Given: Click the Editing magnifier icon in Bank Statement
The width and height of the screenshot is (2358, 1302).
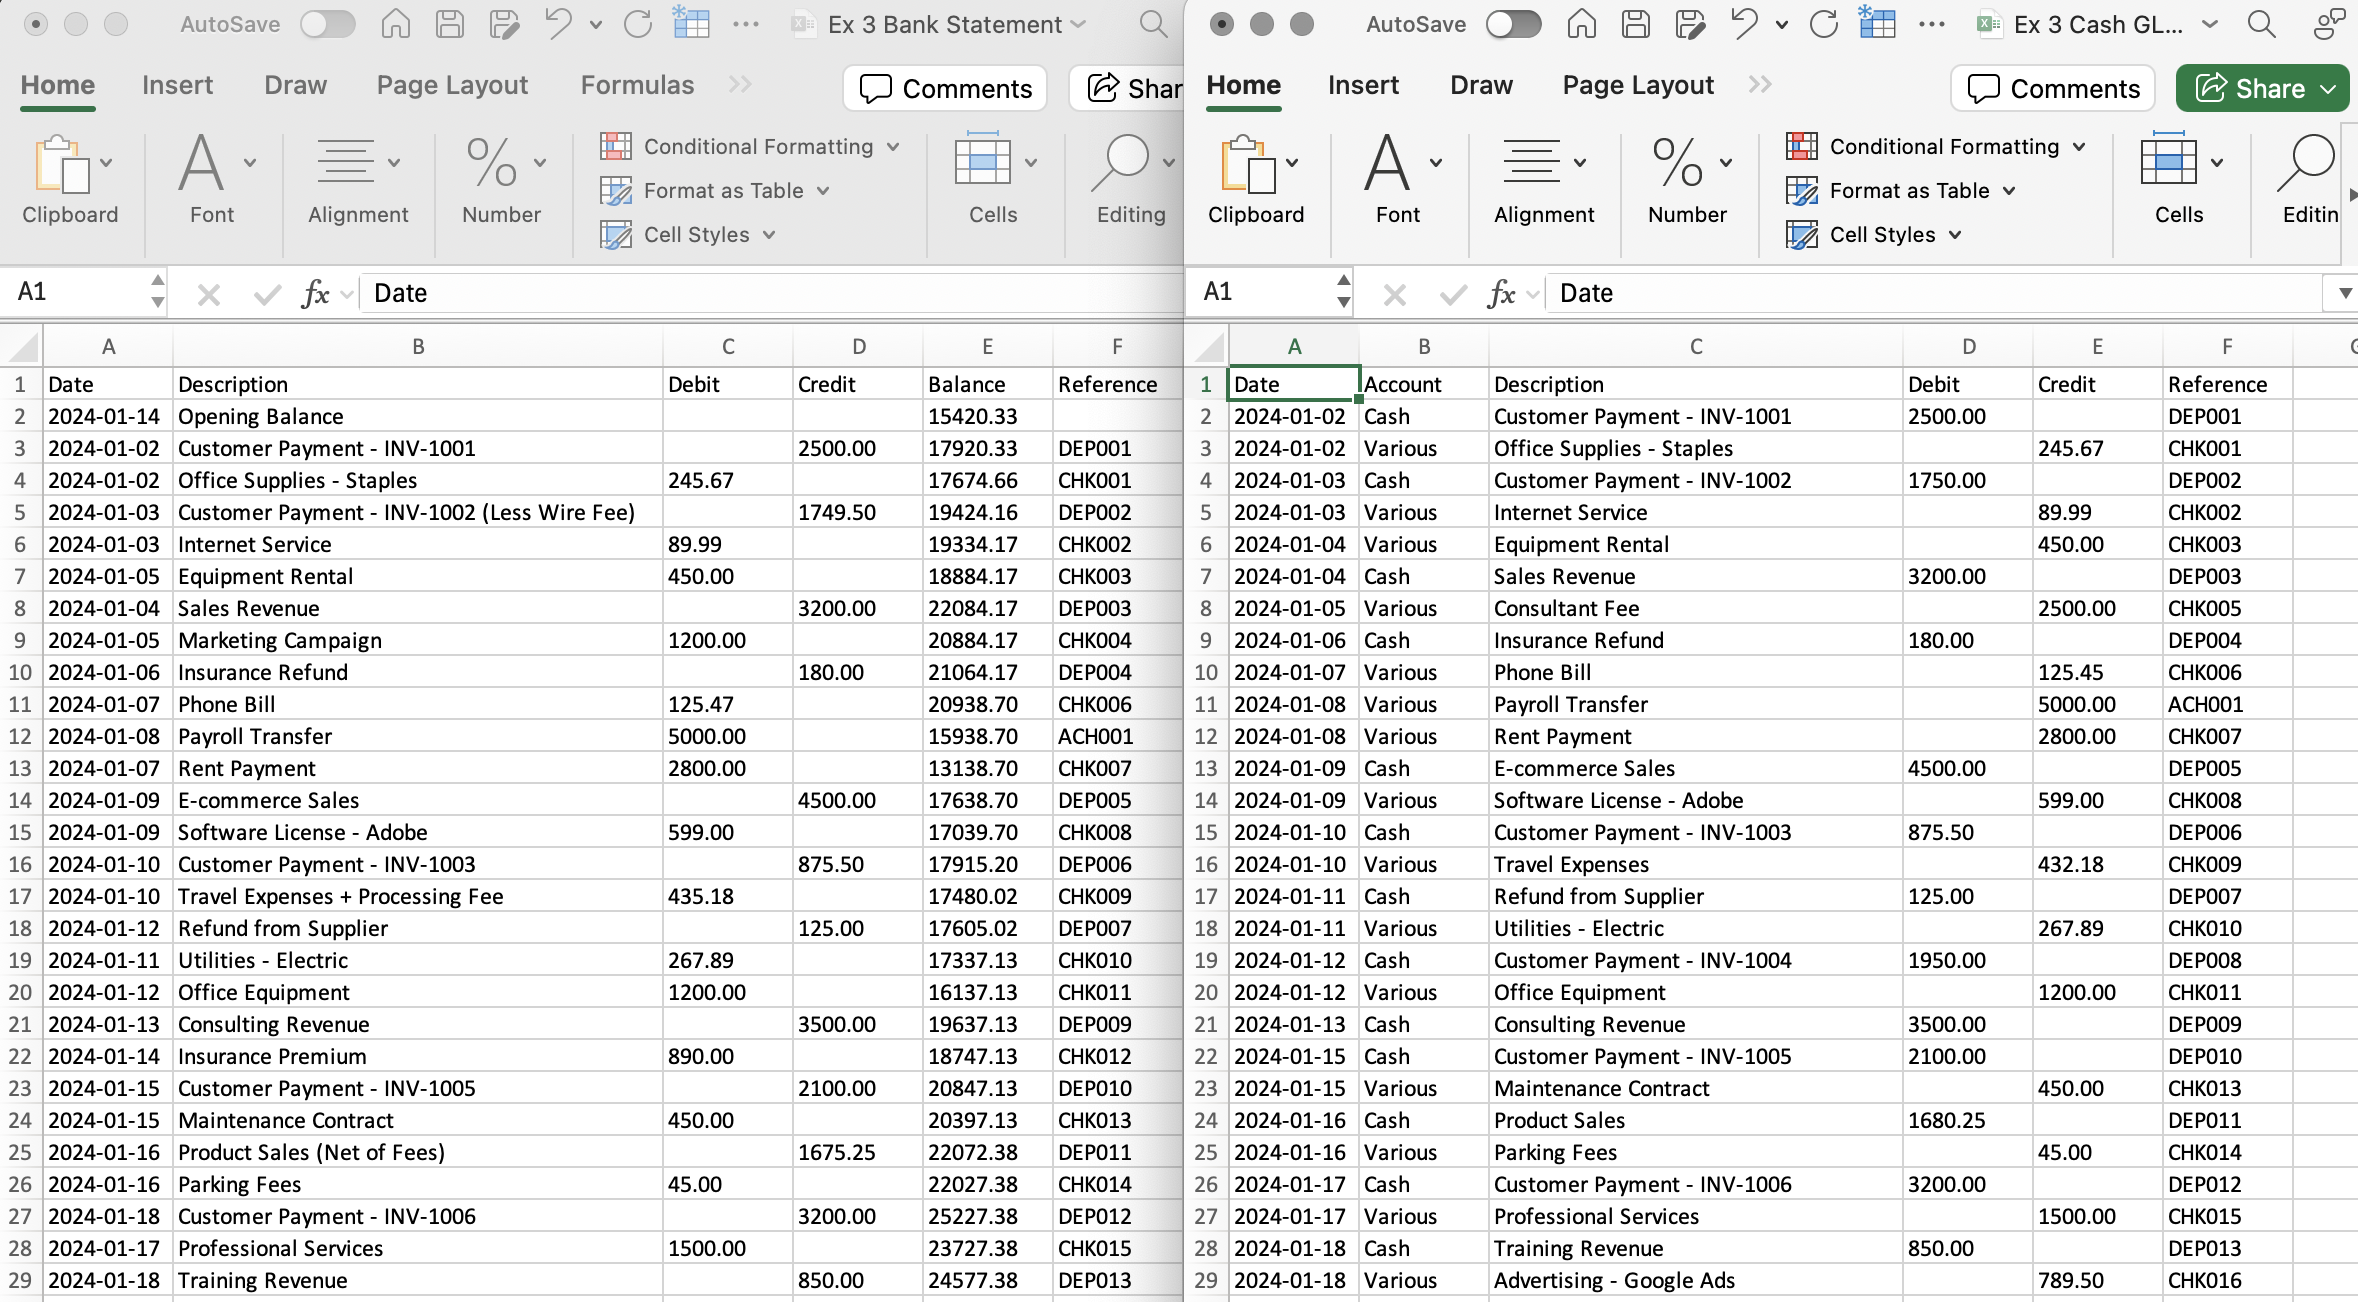Looking at the screenshot, I should tap(1126, 163).
